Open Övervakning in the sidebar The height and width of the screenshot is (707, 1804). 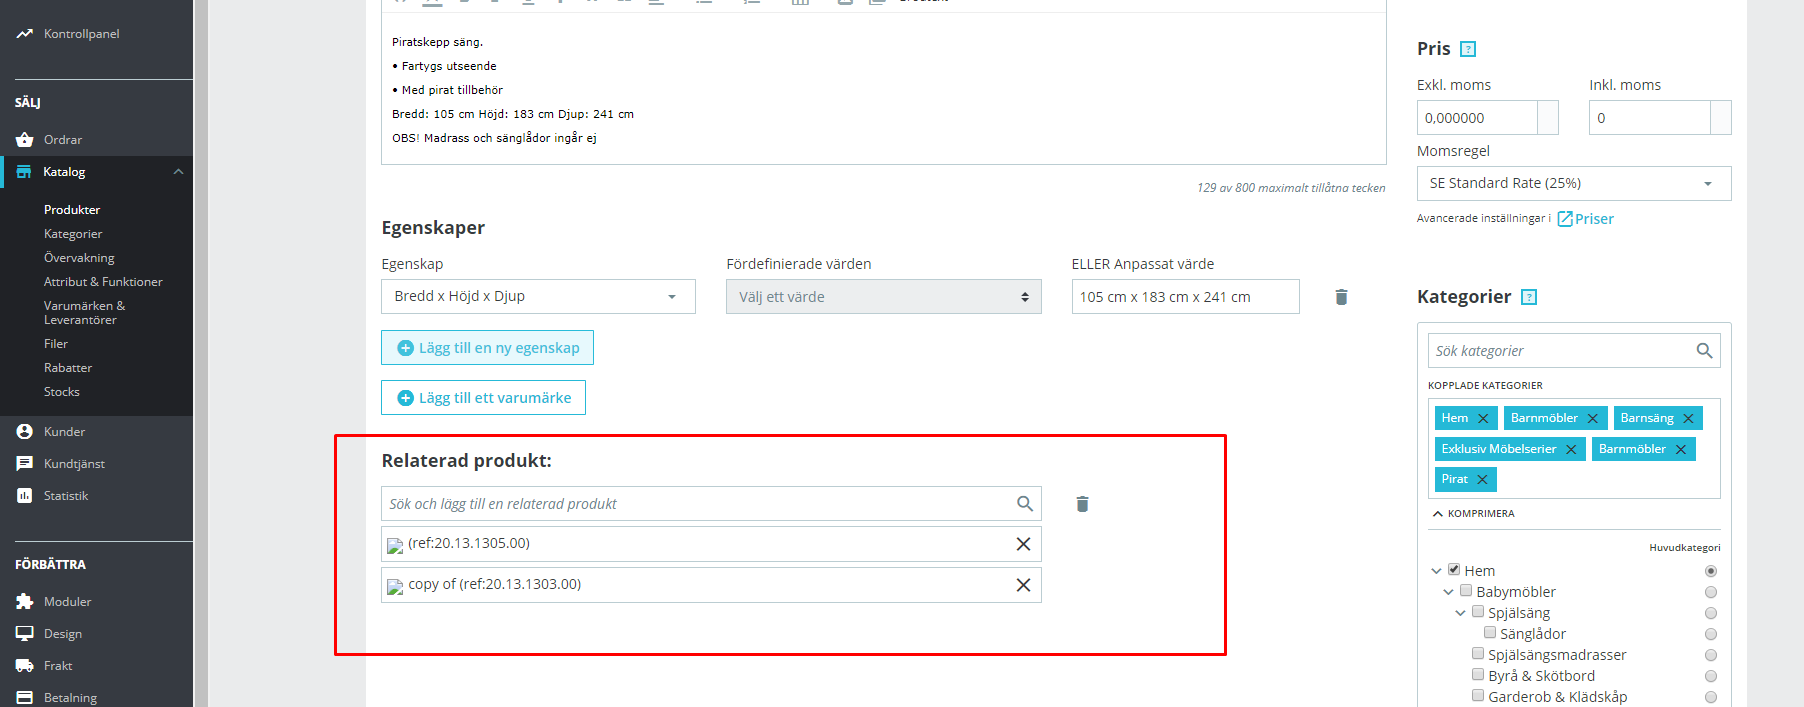point(79,258)
